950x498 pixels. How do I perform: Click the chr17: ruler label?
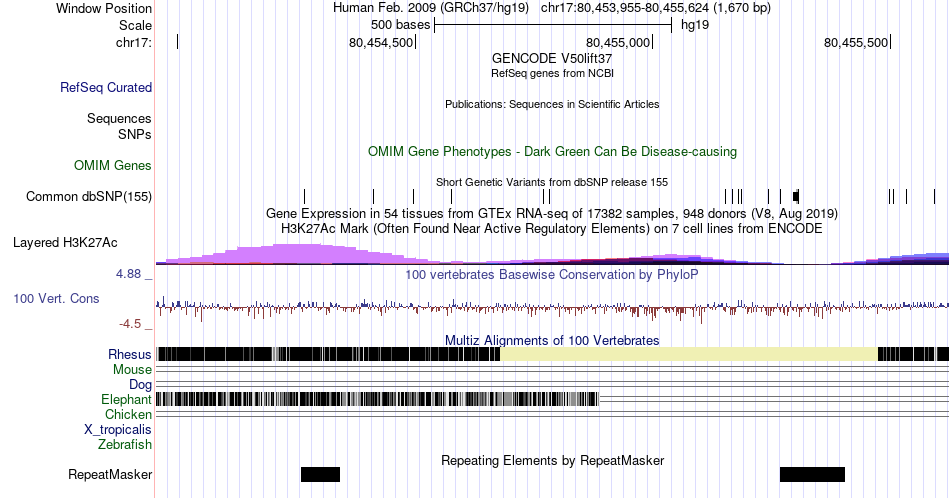[134, 42]
